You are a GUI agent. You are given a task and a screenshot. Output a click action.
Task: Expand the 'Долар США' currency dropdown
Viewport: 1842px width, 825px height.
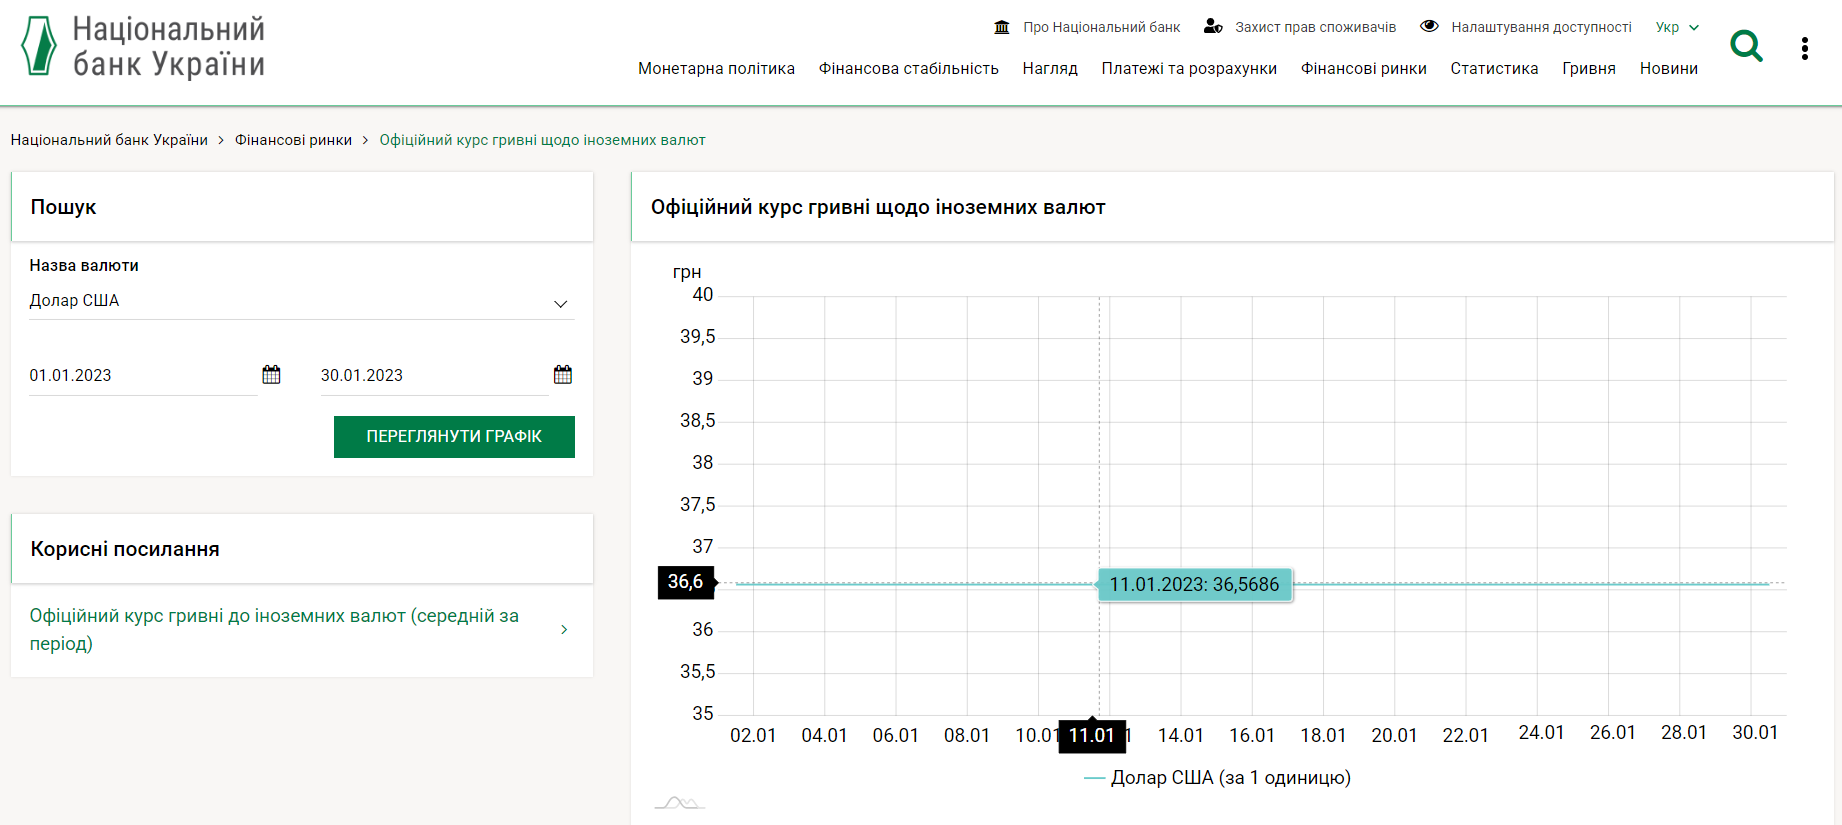coord(301,301)
